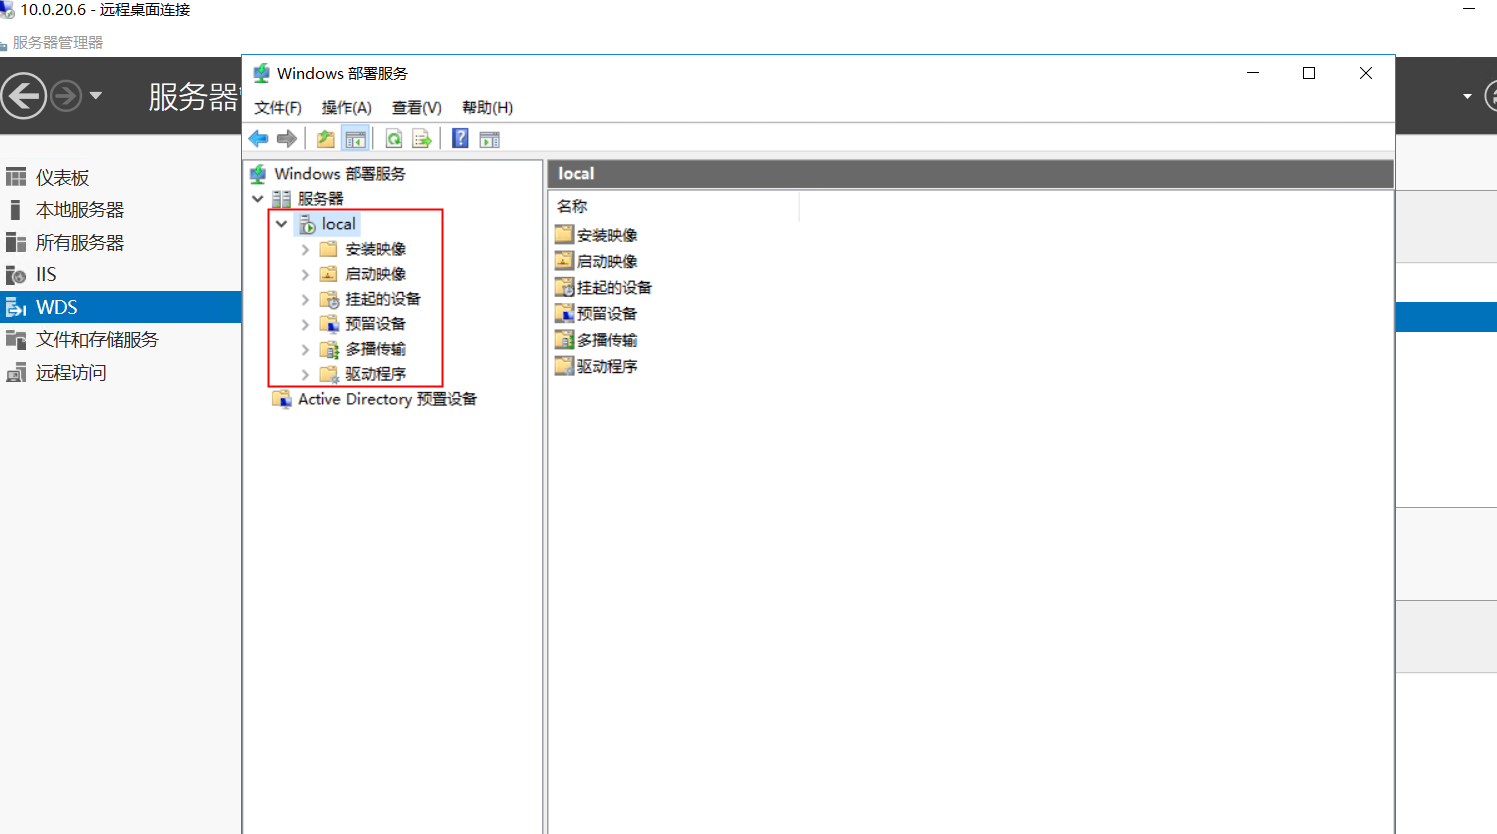Click the Server Manager forward navigation arrow
Screen dimensions: 1497x834
pos(66,96)
